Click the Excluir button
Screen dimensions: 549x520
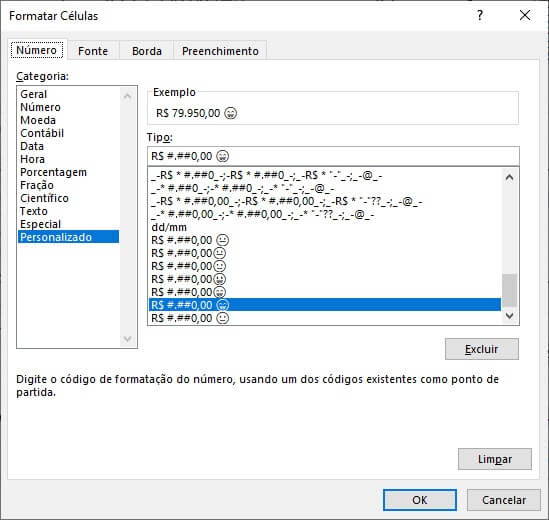coord(481,349)
